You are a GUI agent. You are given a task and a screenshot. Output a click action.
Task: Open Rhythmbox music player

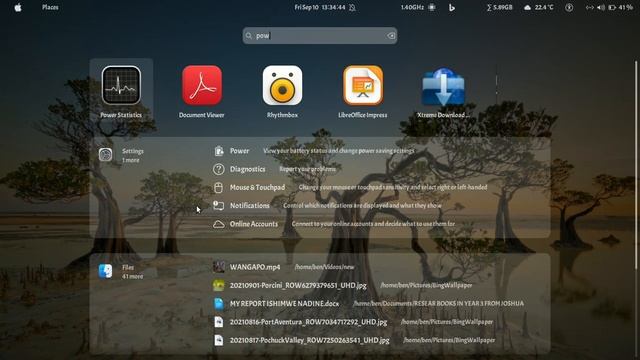point(282,92)
